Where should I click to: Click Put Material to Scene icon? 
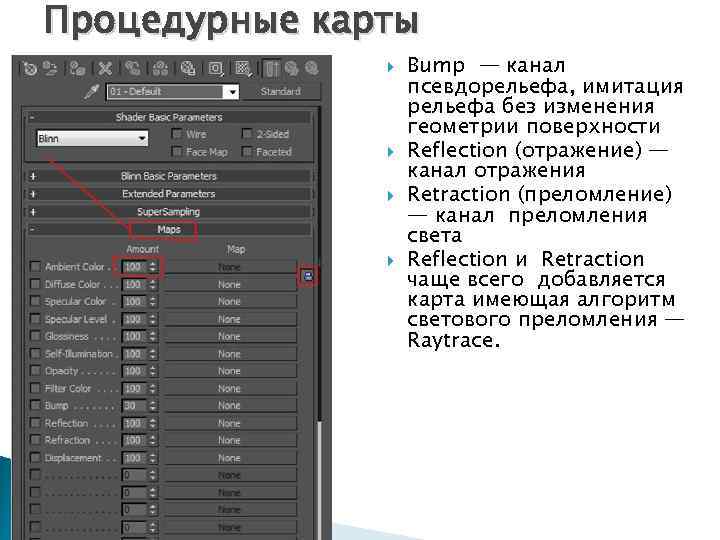tap(50, 69)
